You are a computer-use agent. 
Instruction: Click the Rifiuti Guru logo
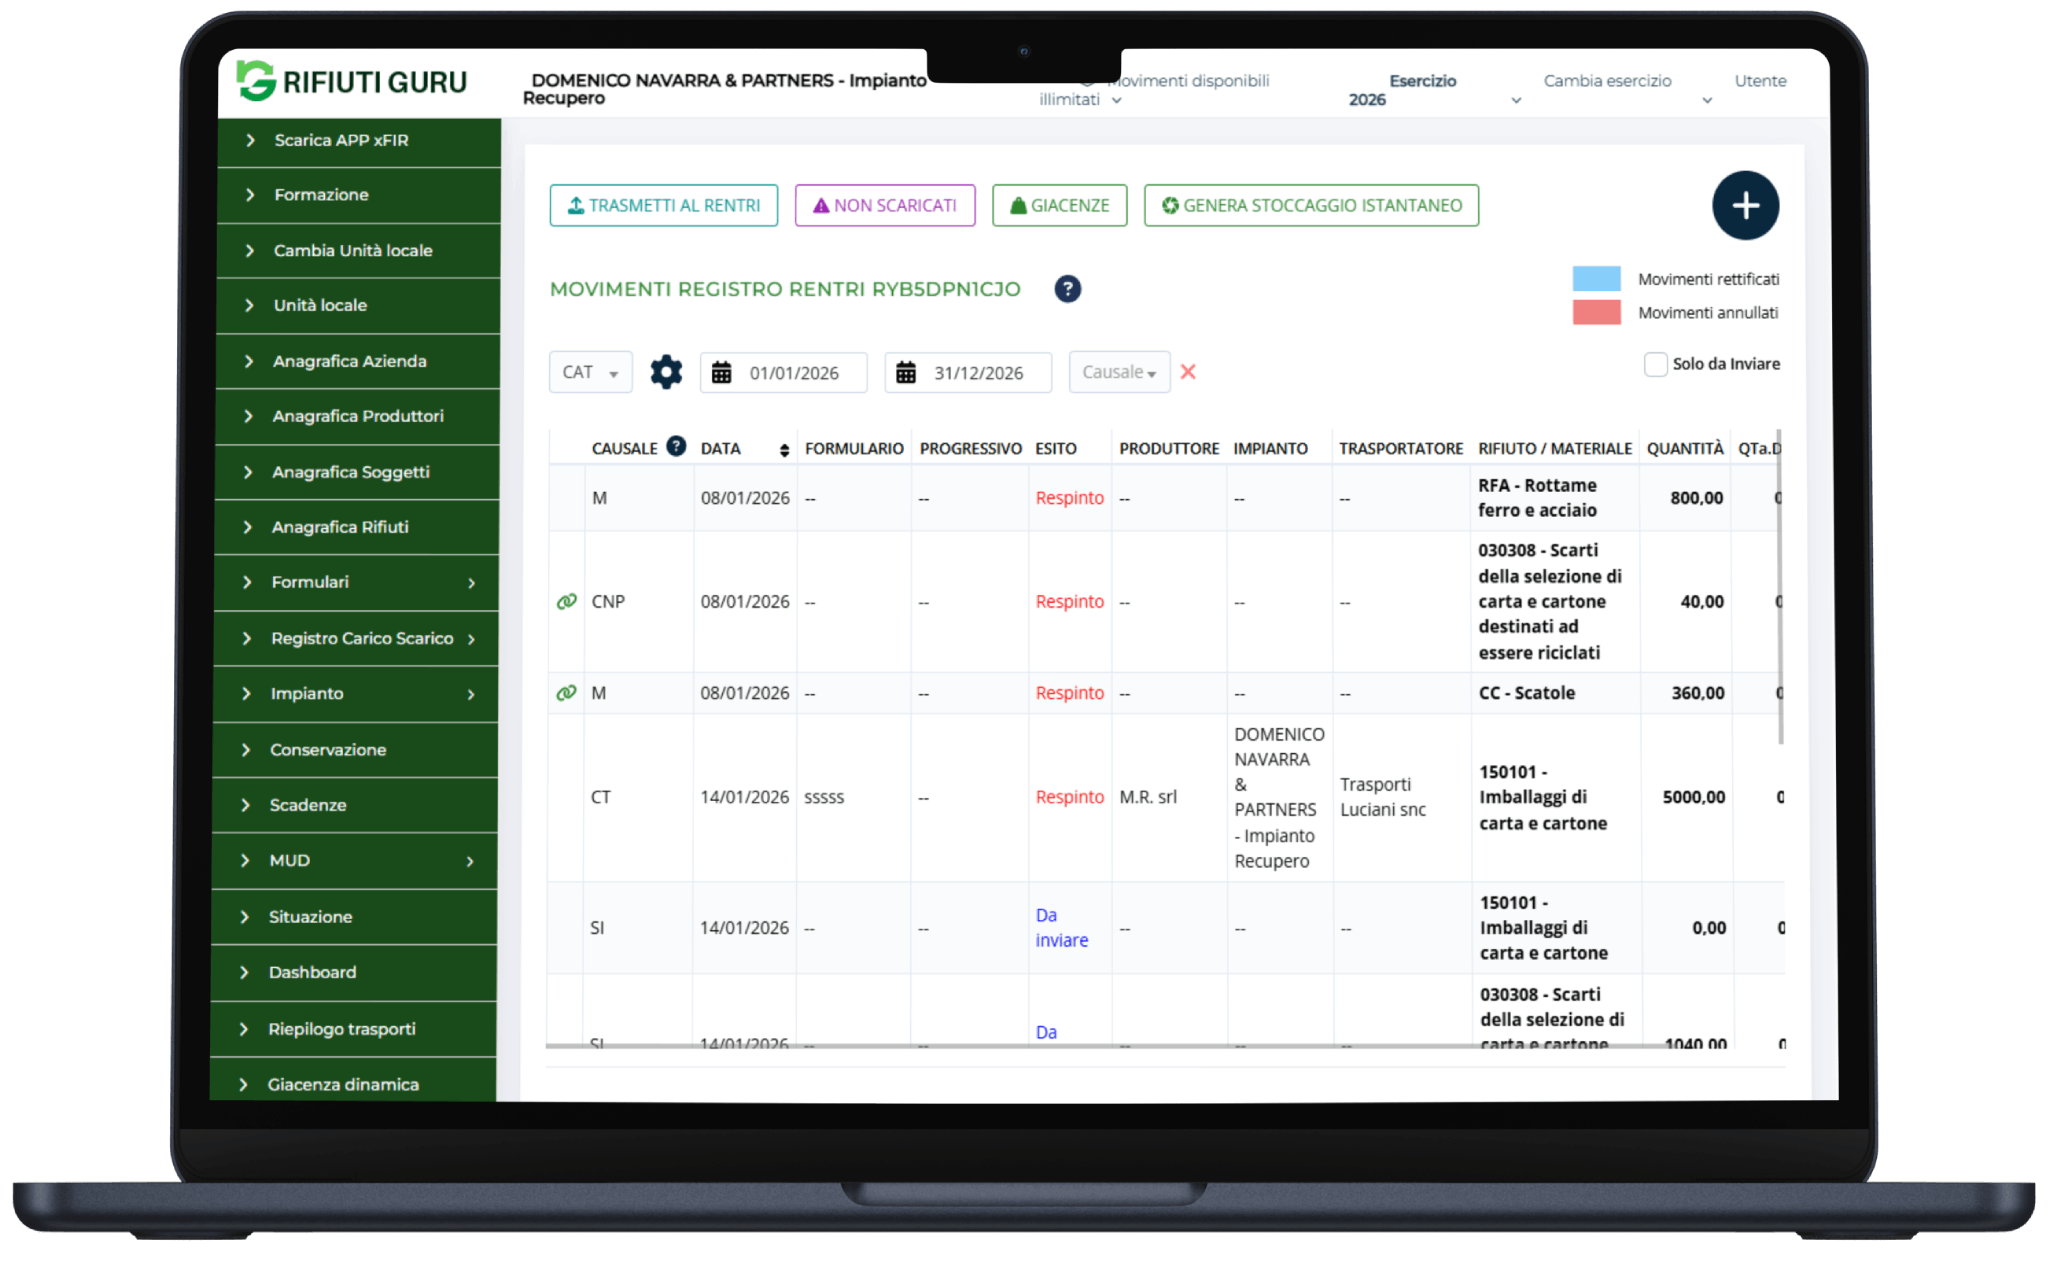[349, 82]
